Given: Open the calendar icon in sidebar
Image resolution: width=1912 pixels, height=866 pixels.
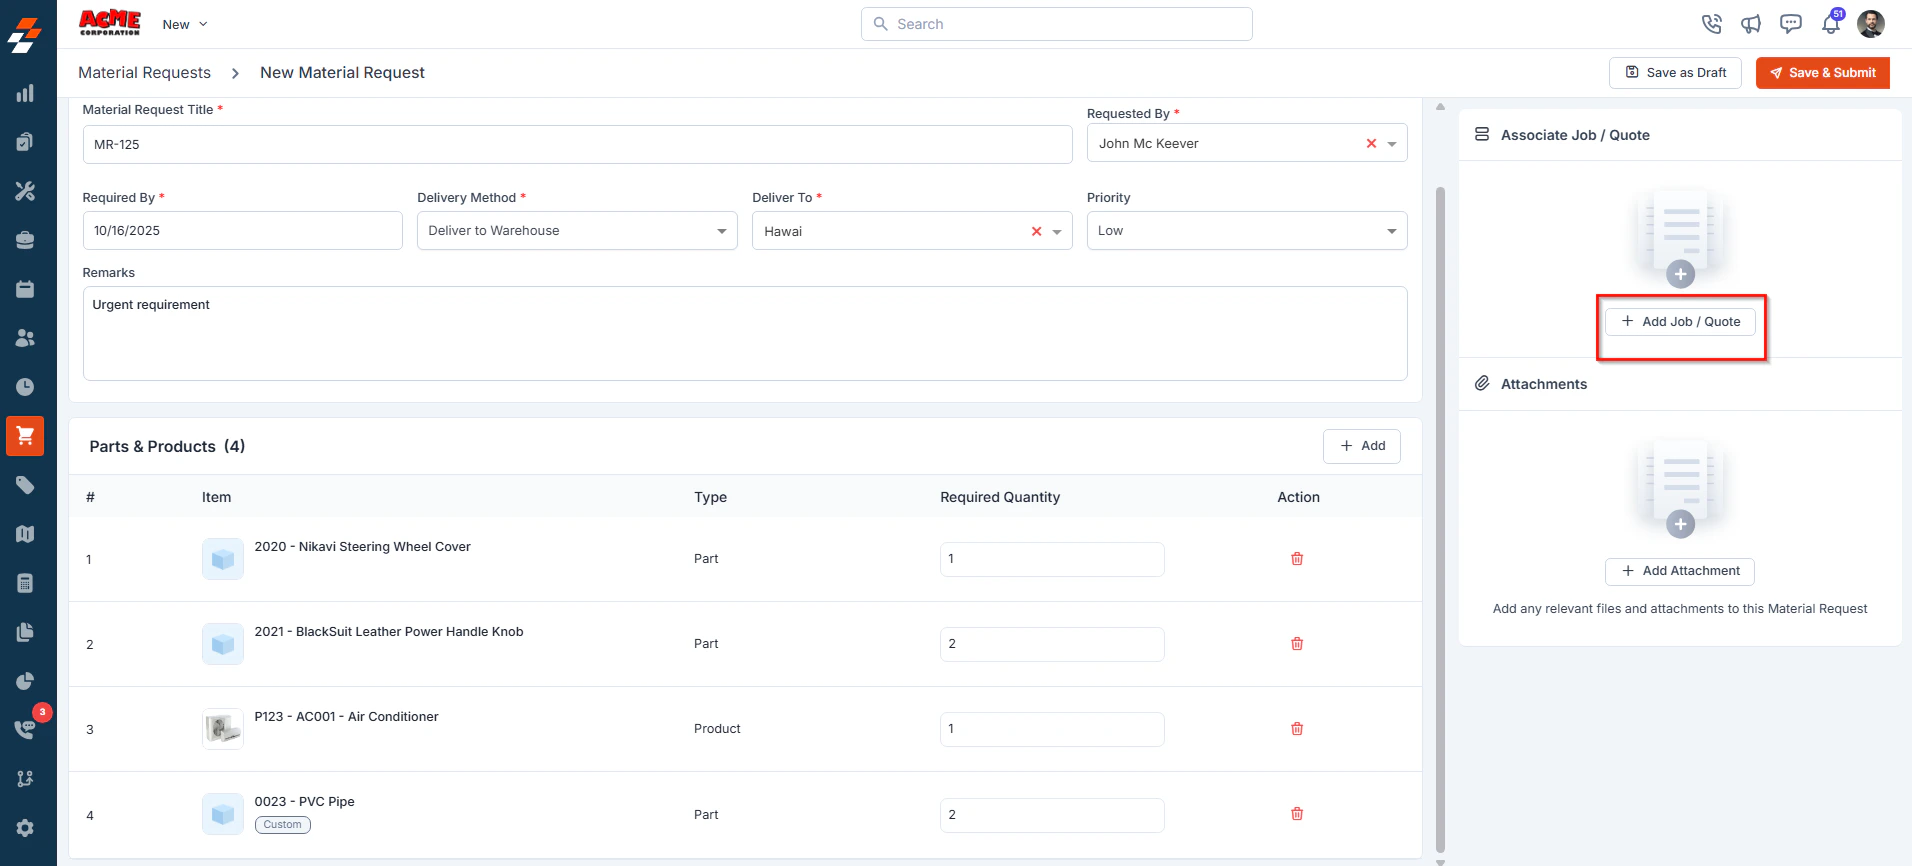Looking at the screenshot, I should (25, 289).
